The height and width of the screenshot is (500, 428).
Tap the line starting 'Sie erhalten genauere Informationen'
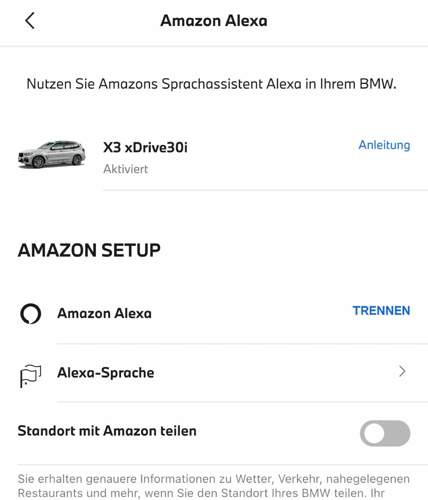tap(214, 479)
